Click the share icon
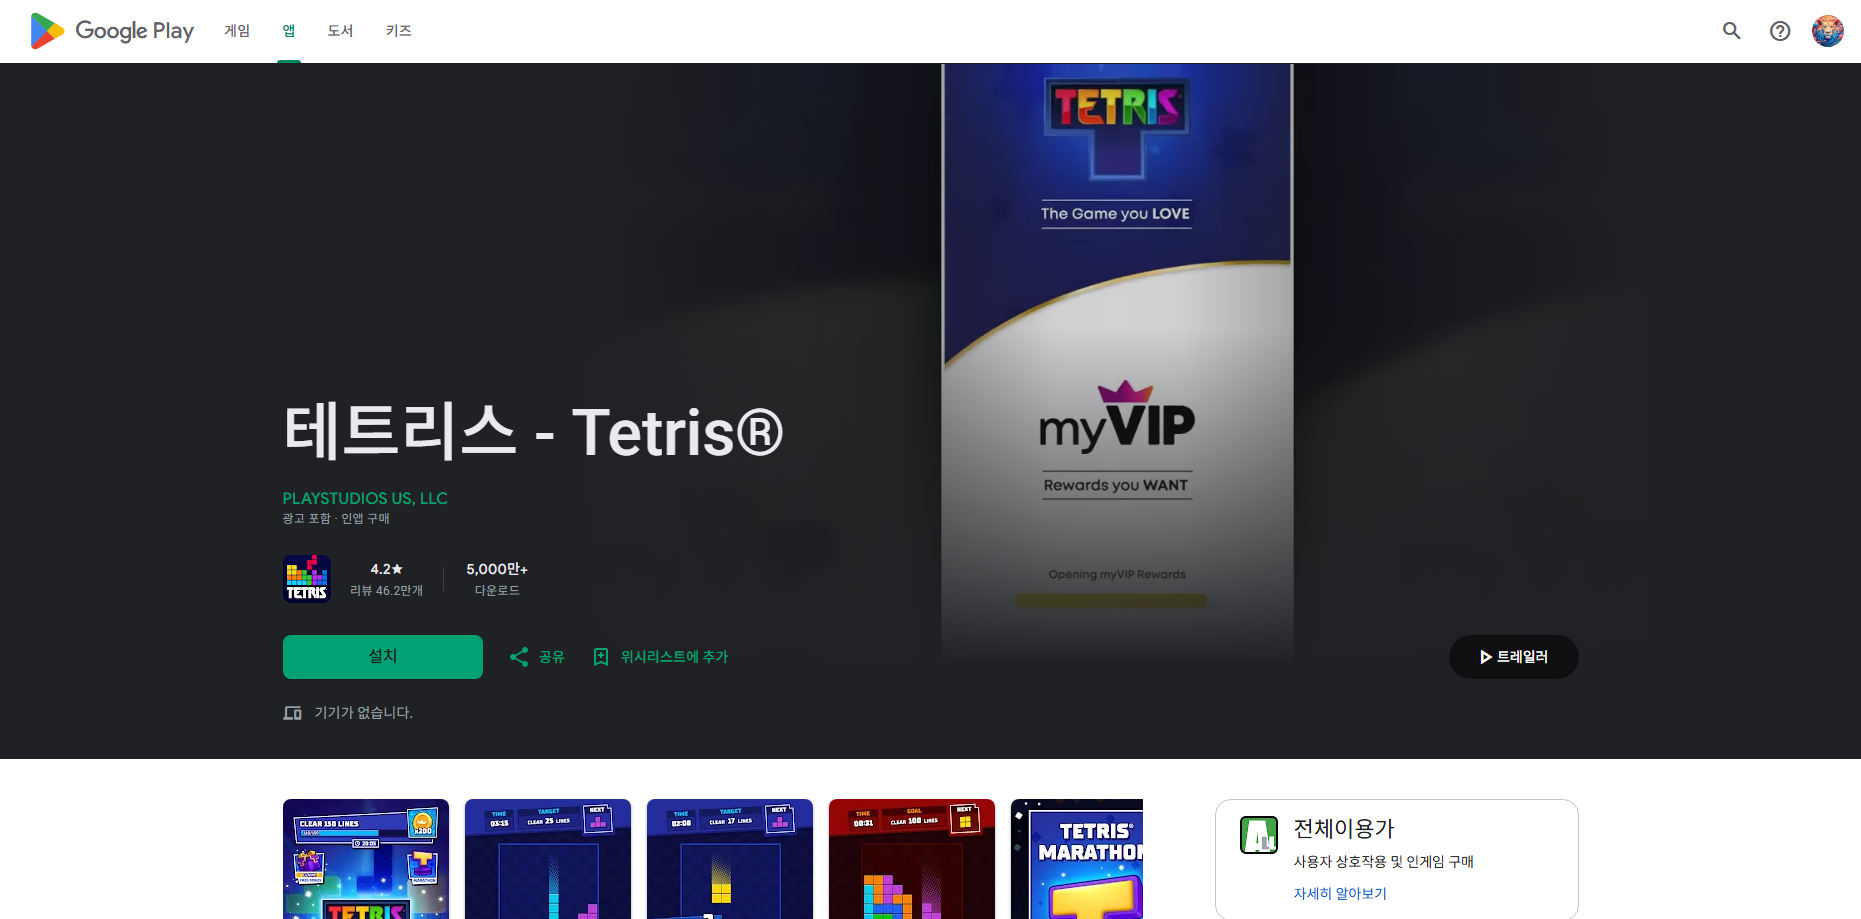The width and height of the screenshot is (1861, 919). point(519,657)
